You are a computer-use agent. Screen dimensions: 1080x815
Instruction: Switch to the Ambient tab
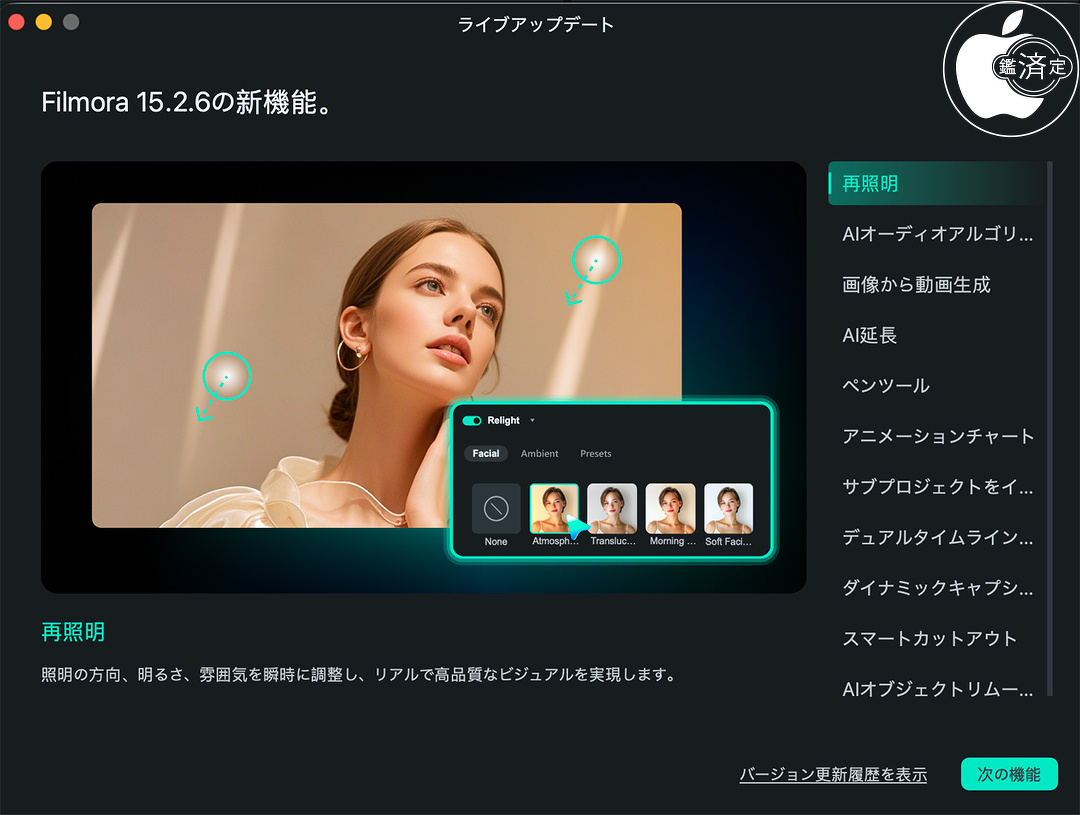click(x=540, y=454)
